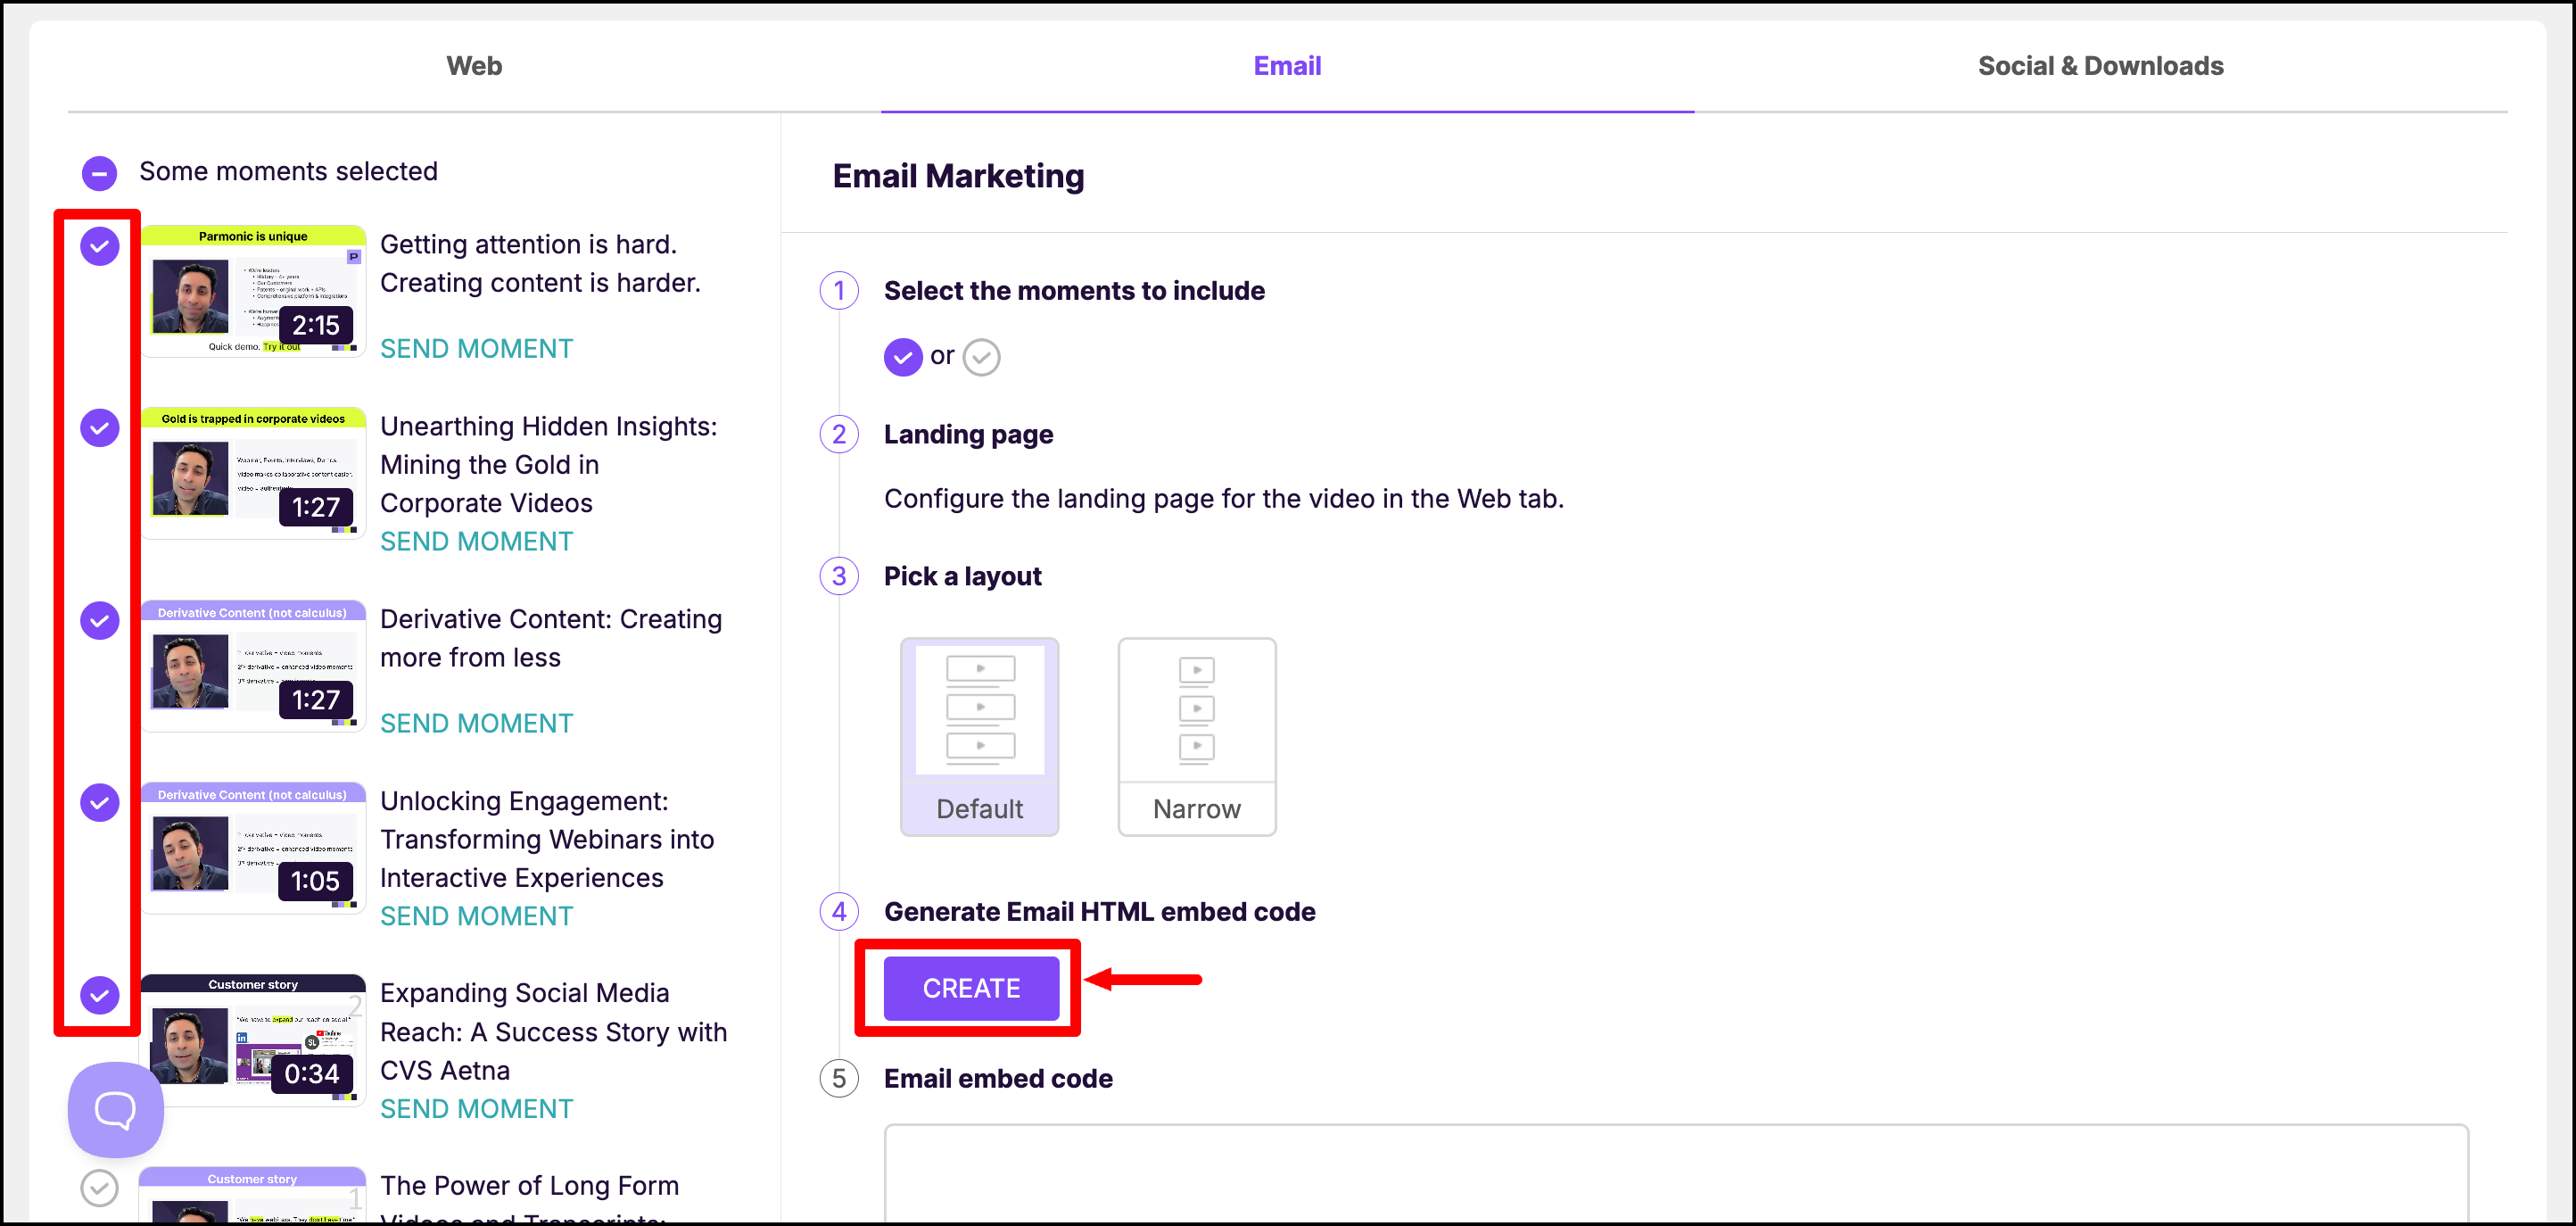Click SEND MOMENT for 'Unlocking Engagement'
2576x1226 pixels.
[476, 917]
